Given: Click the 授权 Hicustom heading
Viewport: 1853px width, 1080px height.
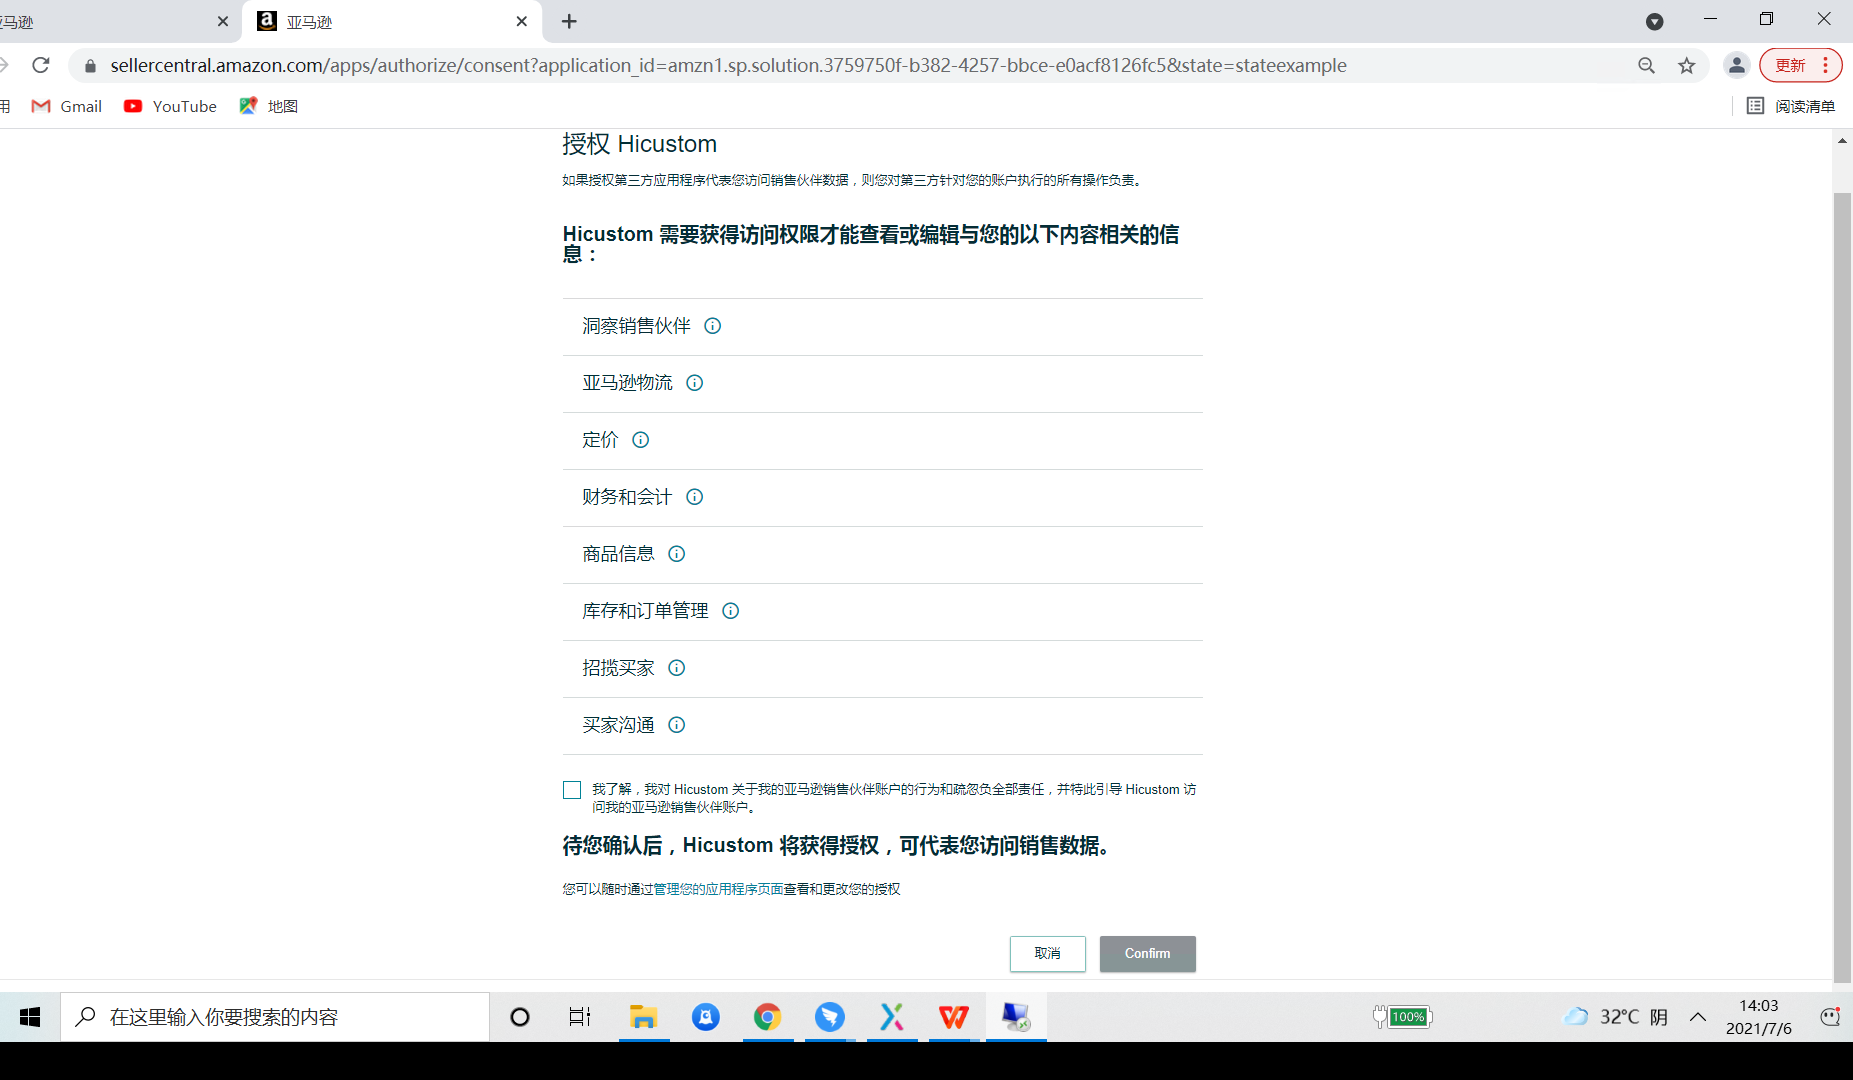Looking at the screenshot, I should pos(640,144).
